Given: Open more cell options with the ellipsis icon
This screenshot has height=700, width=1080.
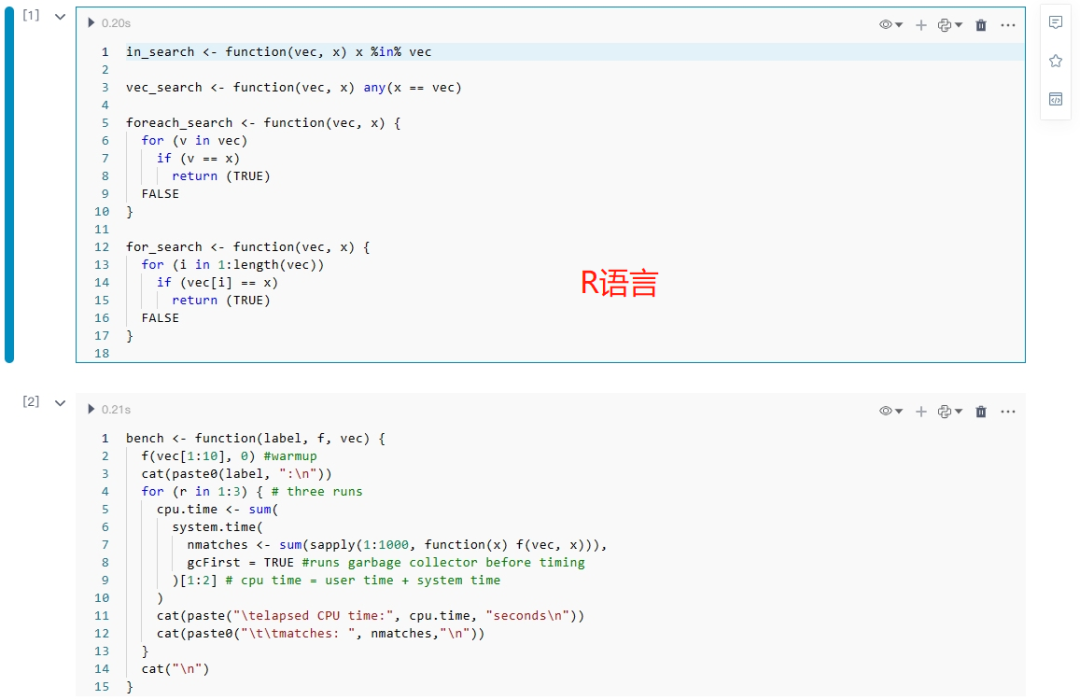Looking at the screenshot, I should 1008,24.
